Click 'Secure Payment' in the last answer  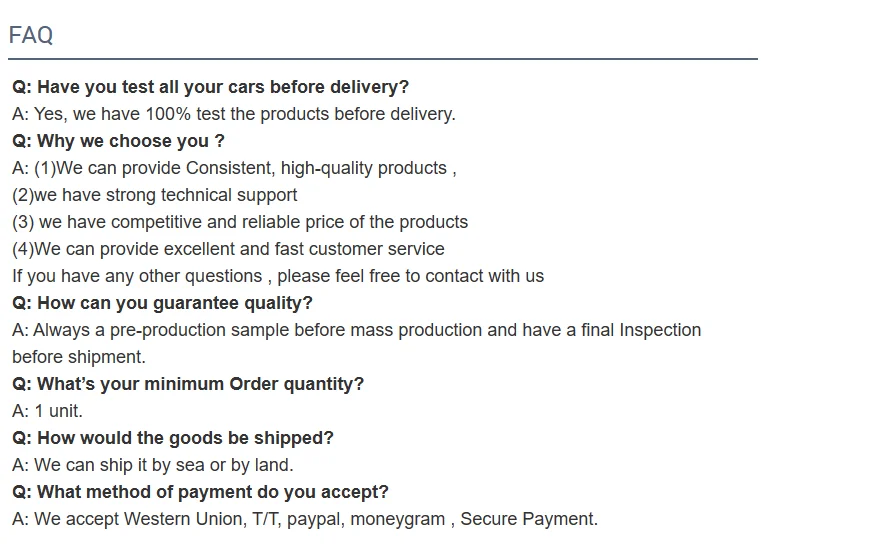[x=529, y=519]
